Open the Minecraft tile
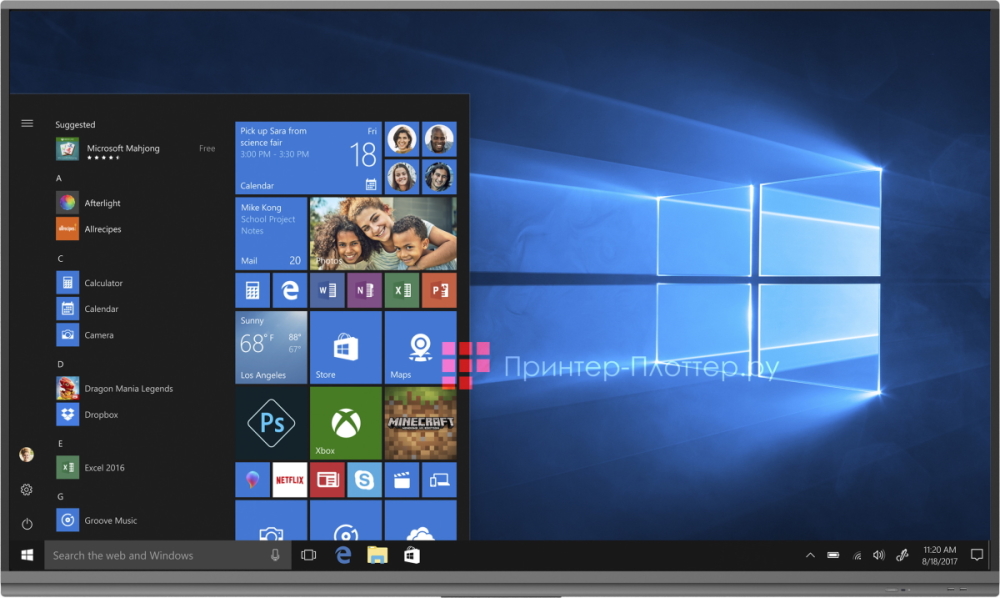Image resolution: width=1000 pixels, height=598 pixels. 420,423
